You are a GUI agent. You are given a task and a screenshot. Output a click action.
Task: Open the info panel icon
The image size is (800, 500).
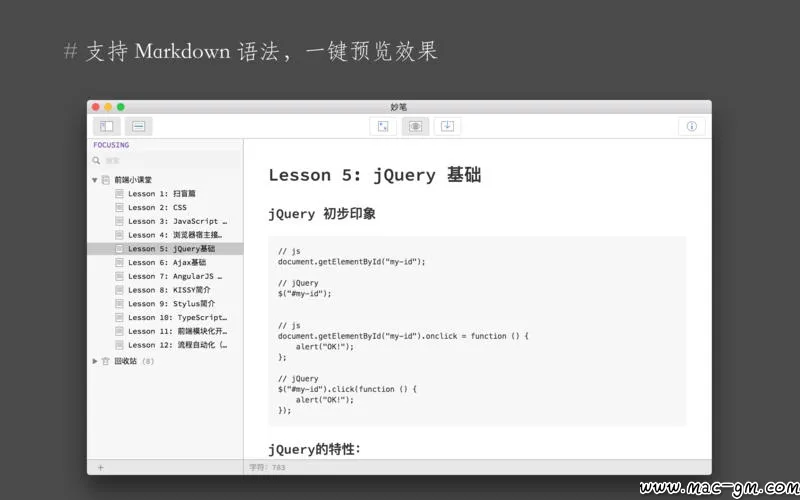tap(692, 126)
